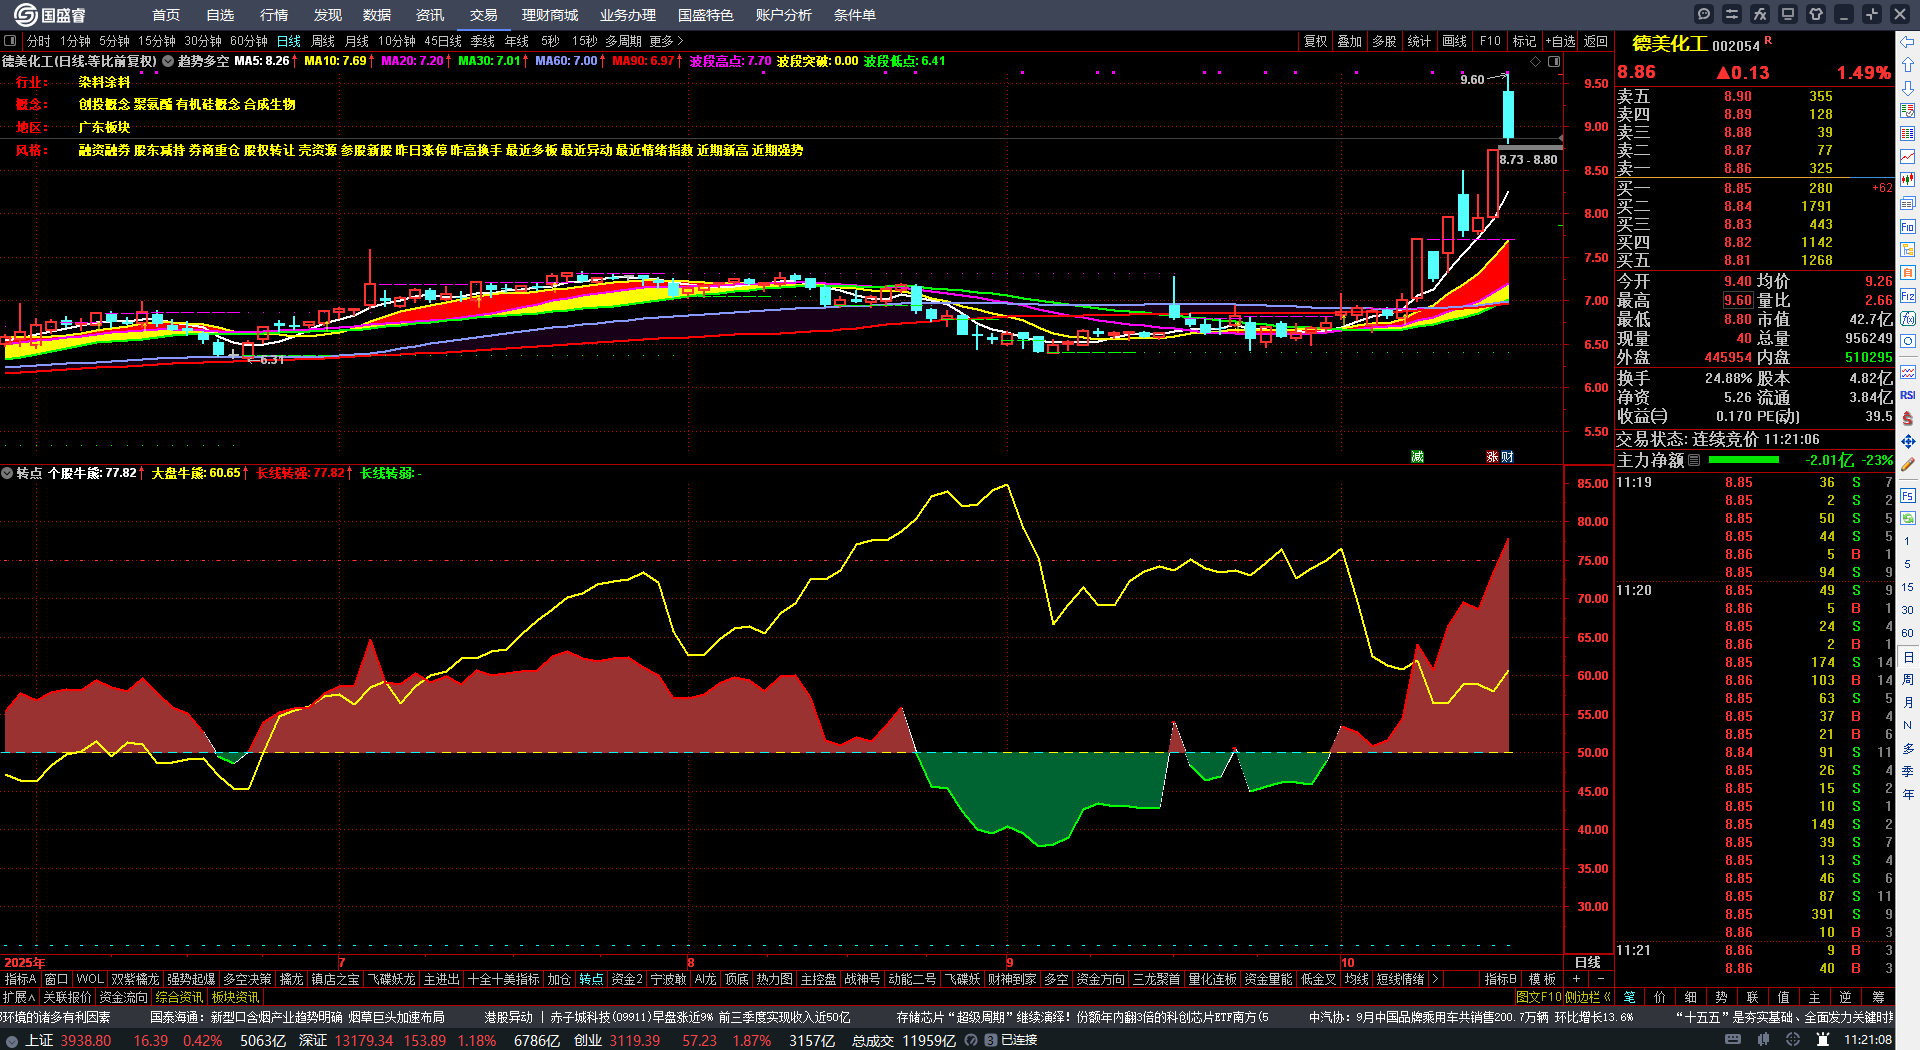
Task: Open the 交易 menu
Action: tap(483, 15)
